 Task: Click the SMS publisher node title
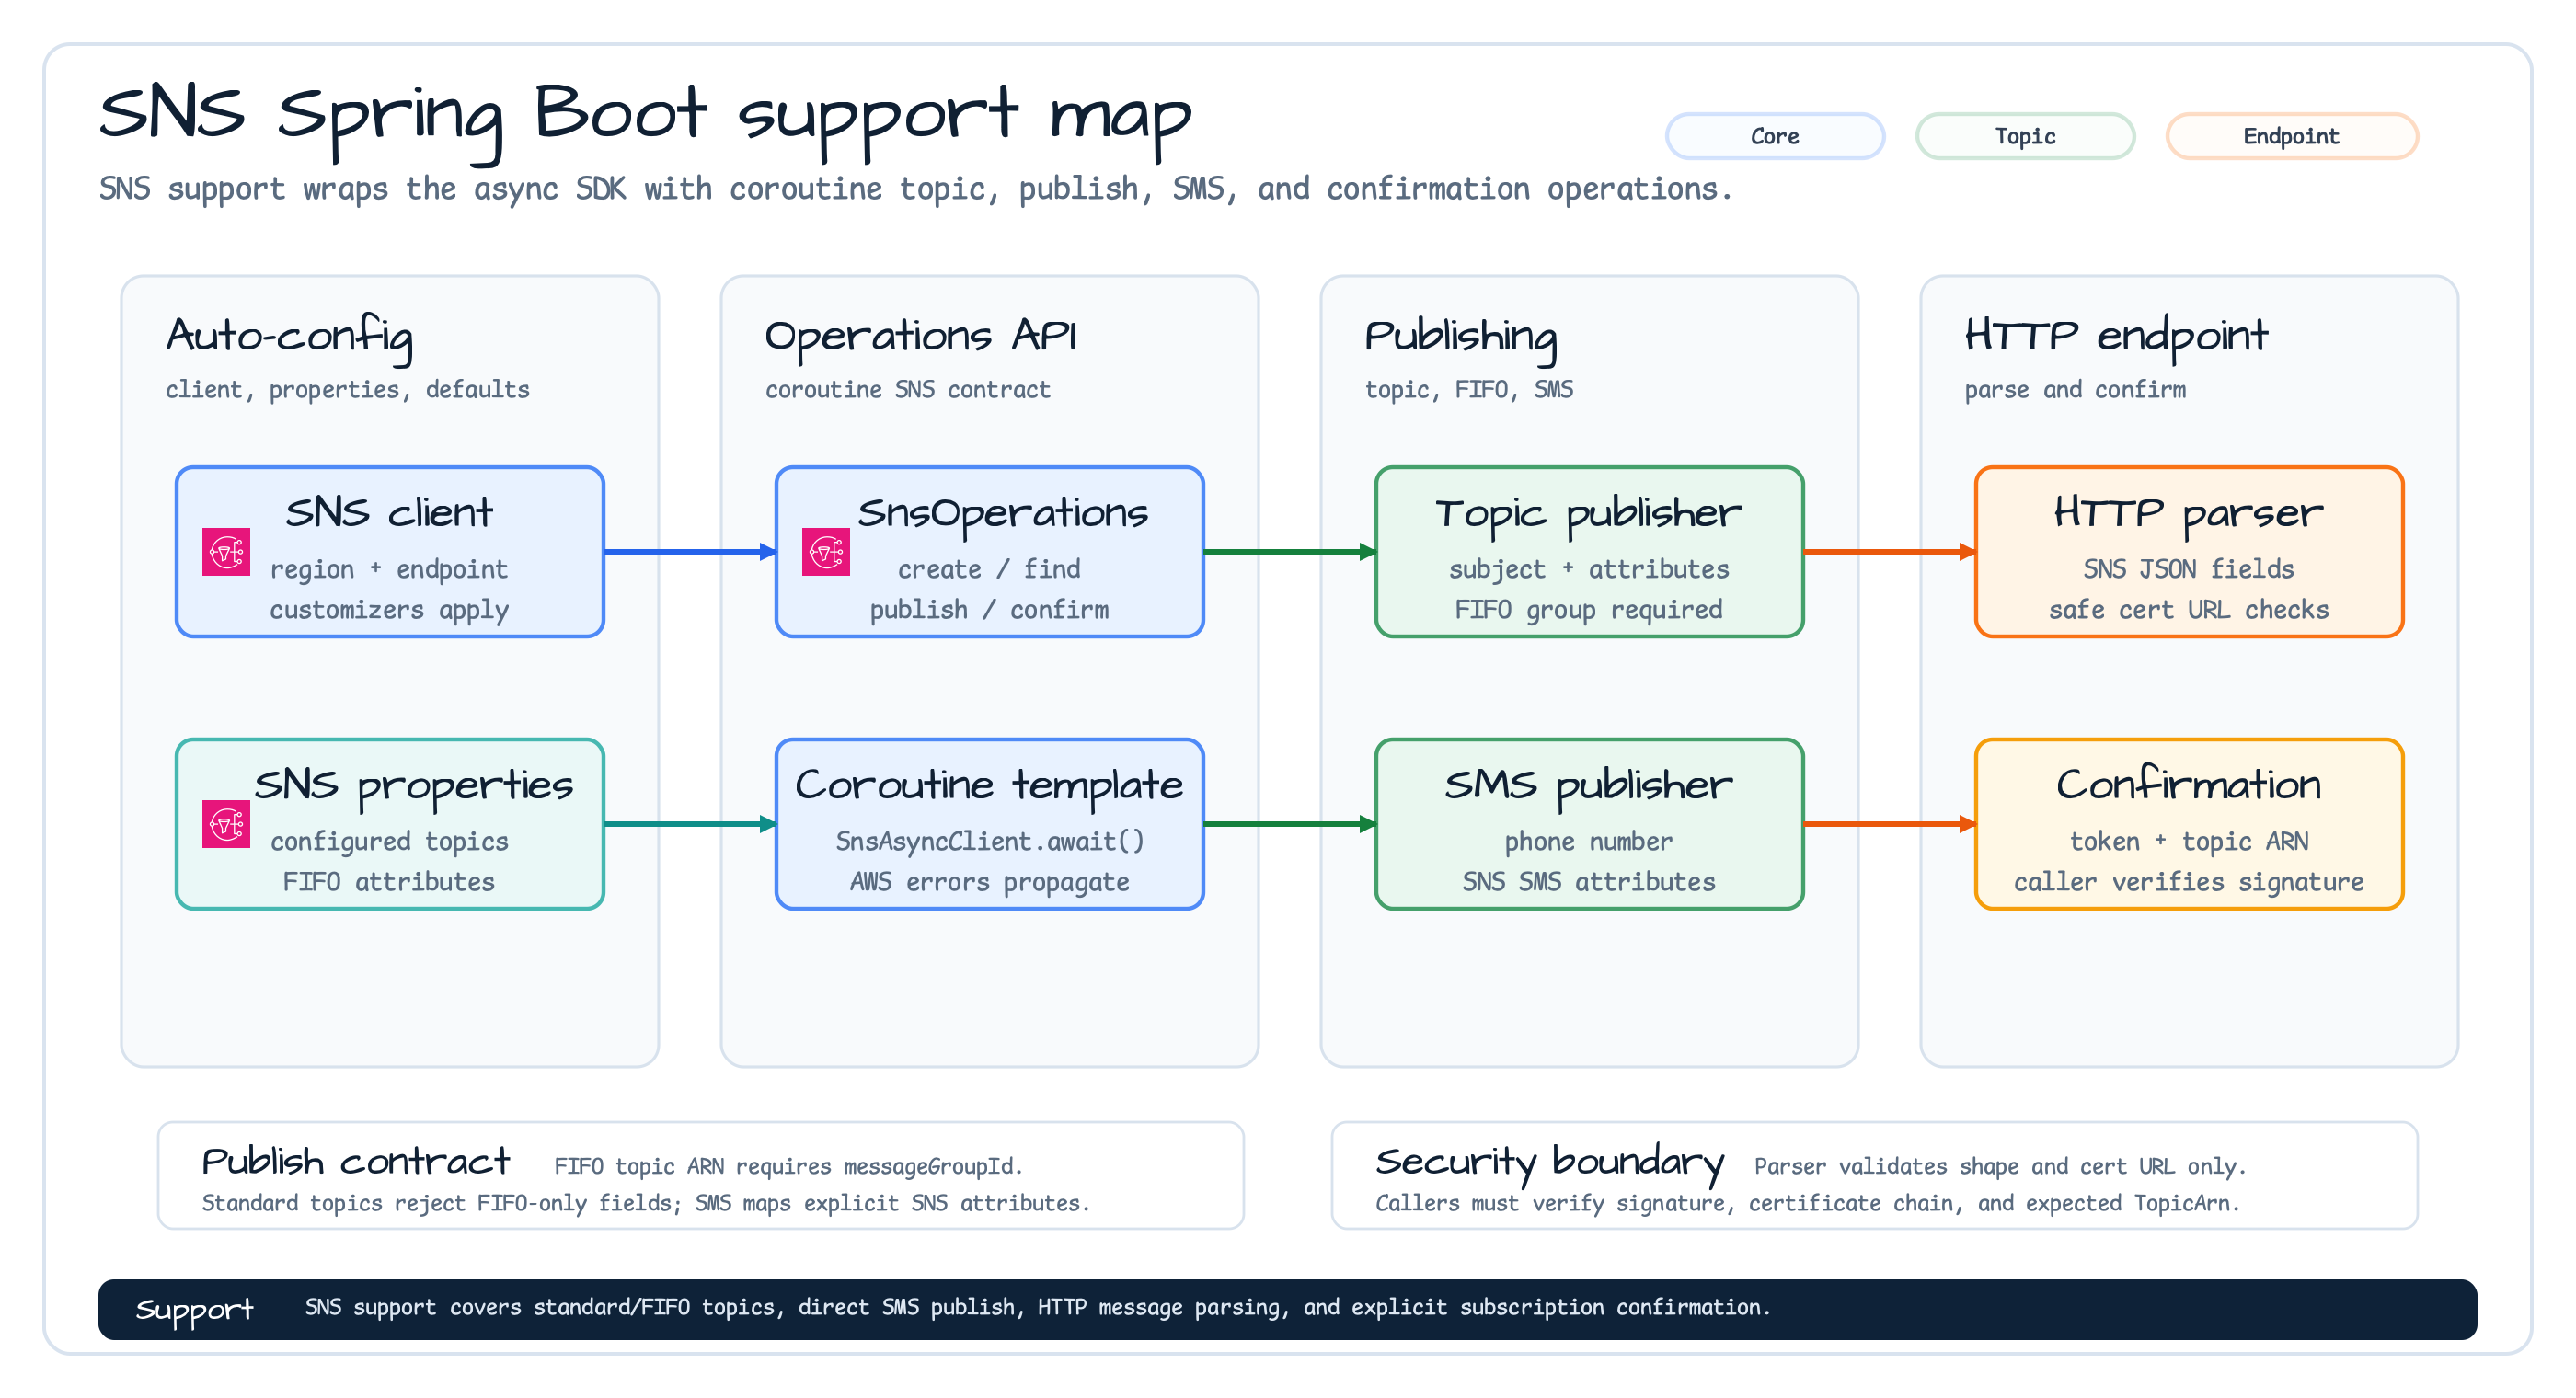point(1588,786)
